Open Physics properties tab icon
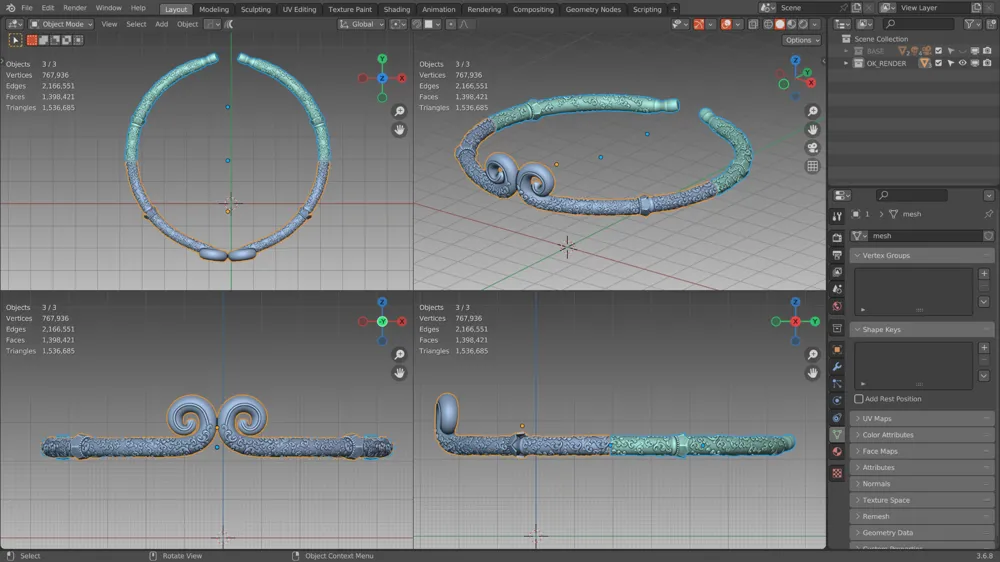This screenshot has width=1000, height=562. click(x=837, y=401)
